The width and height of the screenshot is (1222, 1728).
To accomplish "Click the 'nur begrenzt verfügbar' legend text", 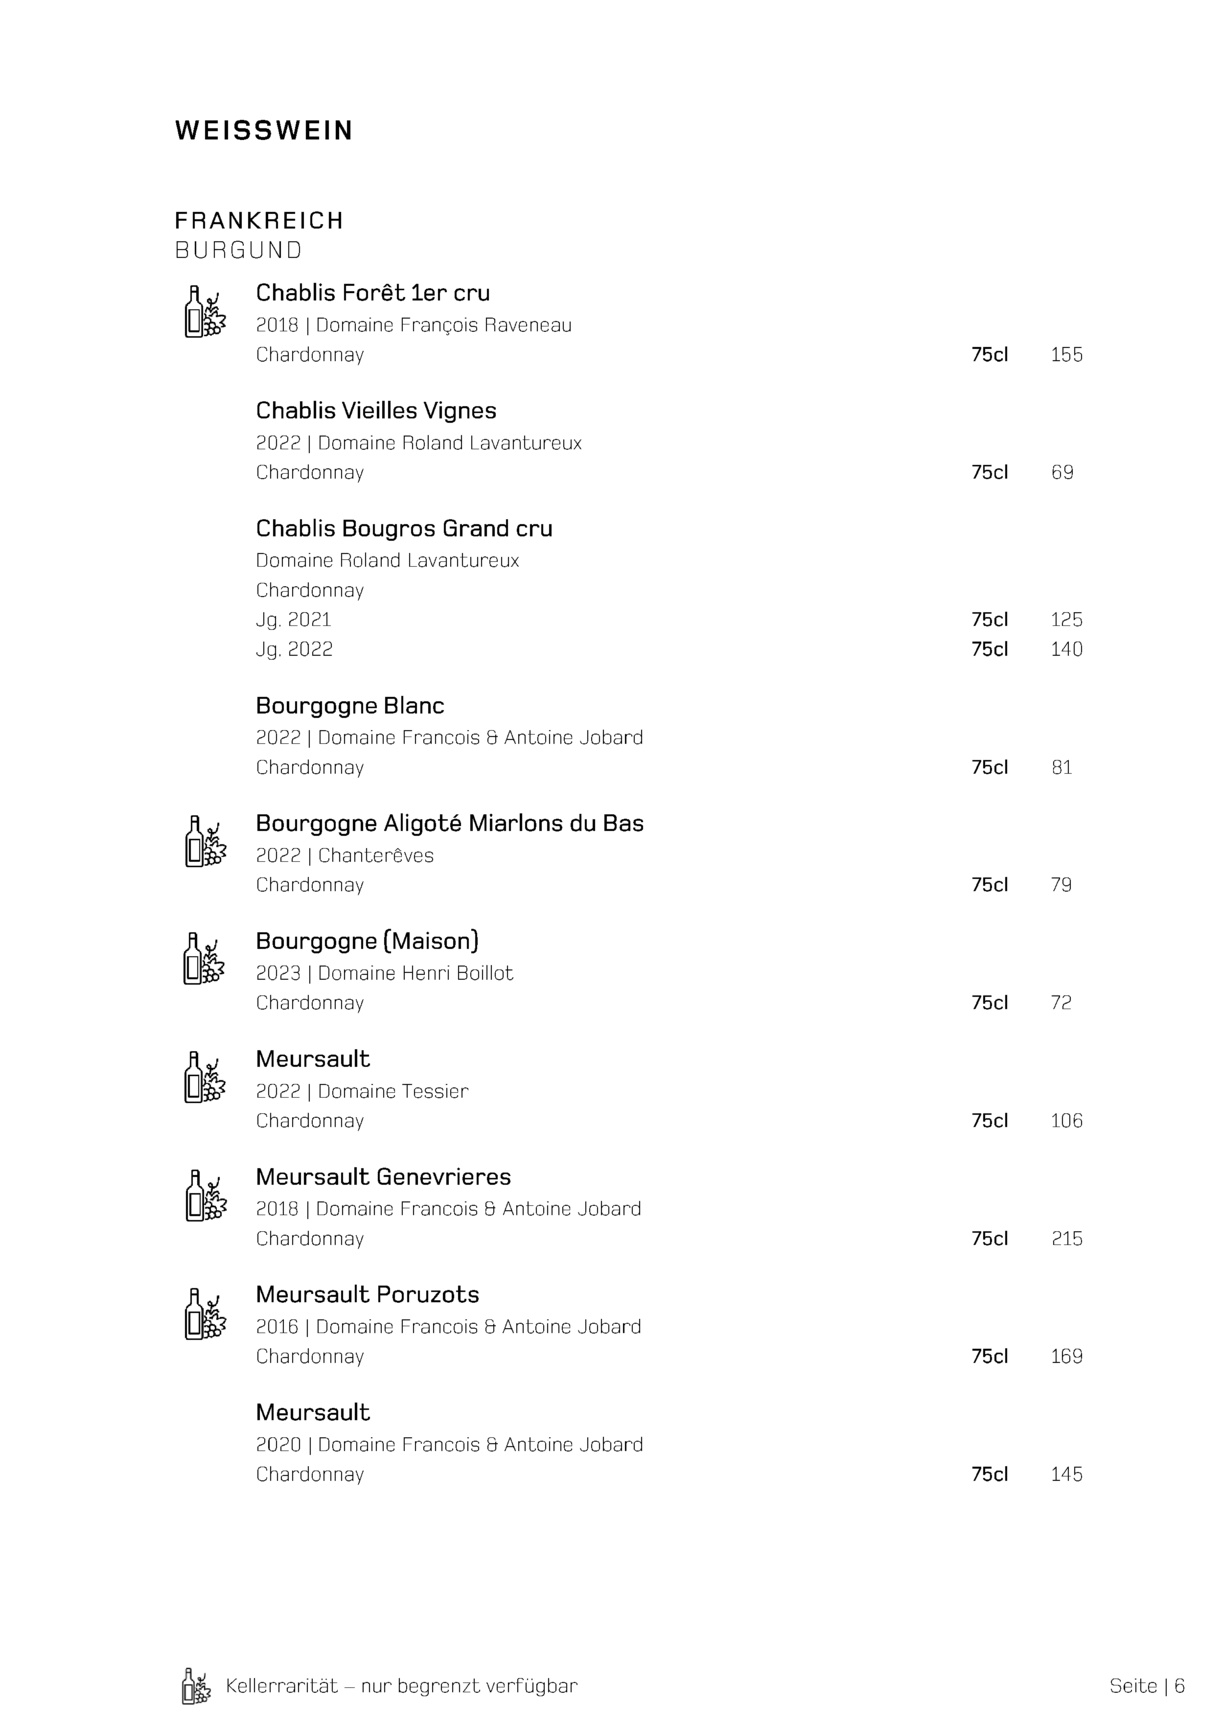I will pos(469,1686).
